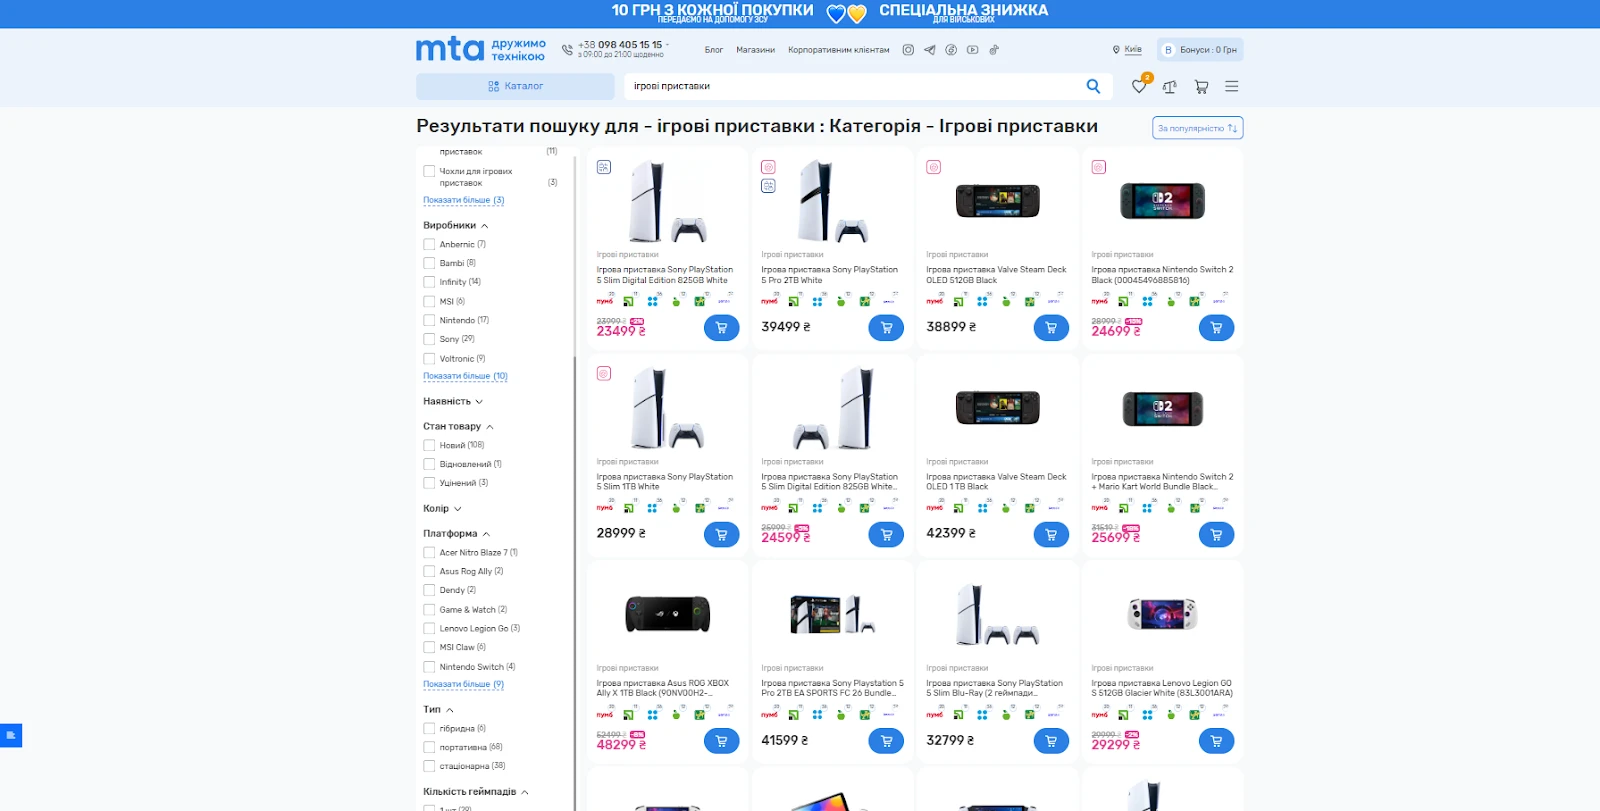This screenshot has height=811, width=1600.
Task: Add PlayStation 5 Slim 1TB White to cart
Action: (x=721, y=535)
